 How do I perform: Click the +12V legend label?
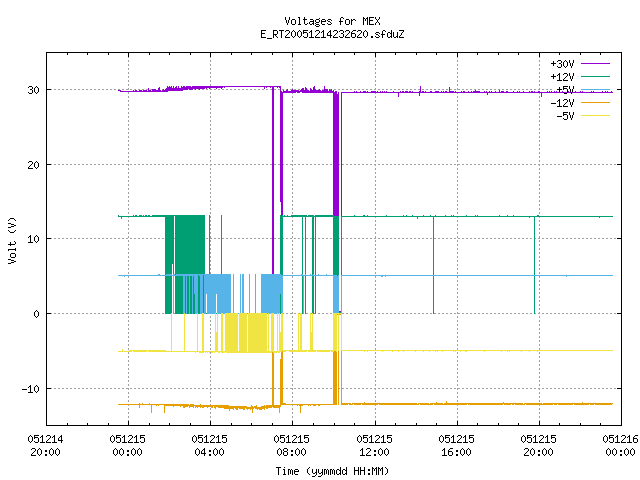pyautogui.click(x=562, y=77)
